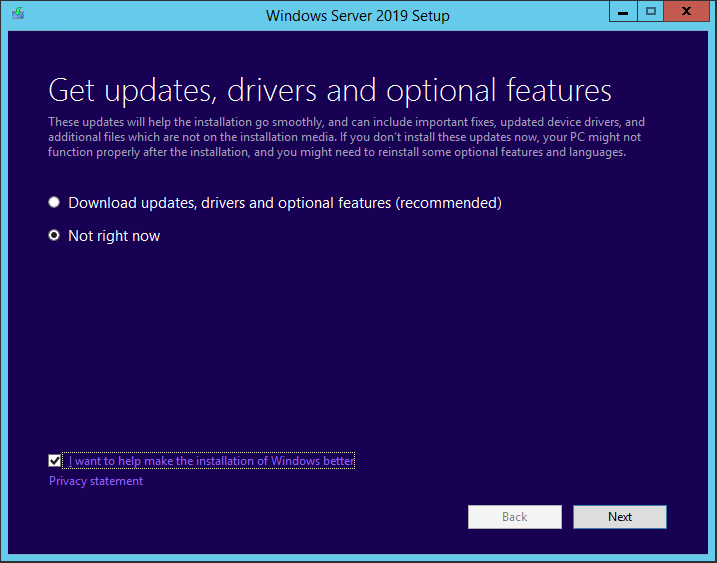Image resolution: width=717 pixels, height=563 pixels.
Task: Click the 'Not right now' label text
Action: click(114, 236)
